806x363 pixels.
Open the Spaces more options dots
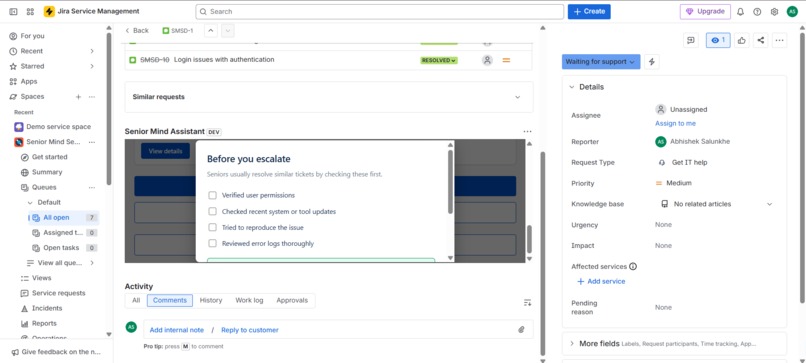(92, 97)
